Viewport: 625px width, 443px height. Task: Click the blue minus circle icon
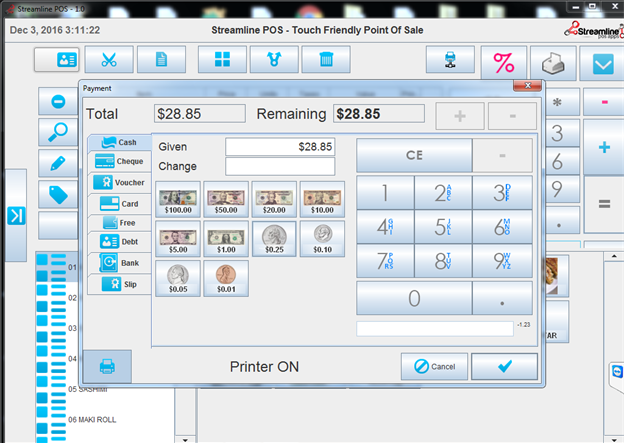click(59, 101)
